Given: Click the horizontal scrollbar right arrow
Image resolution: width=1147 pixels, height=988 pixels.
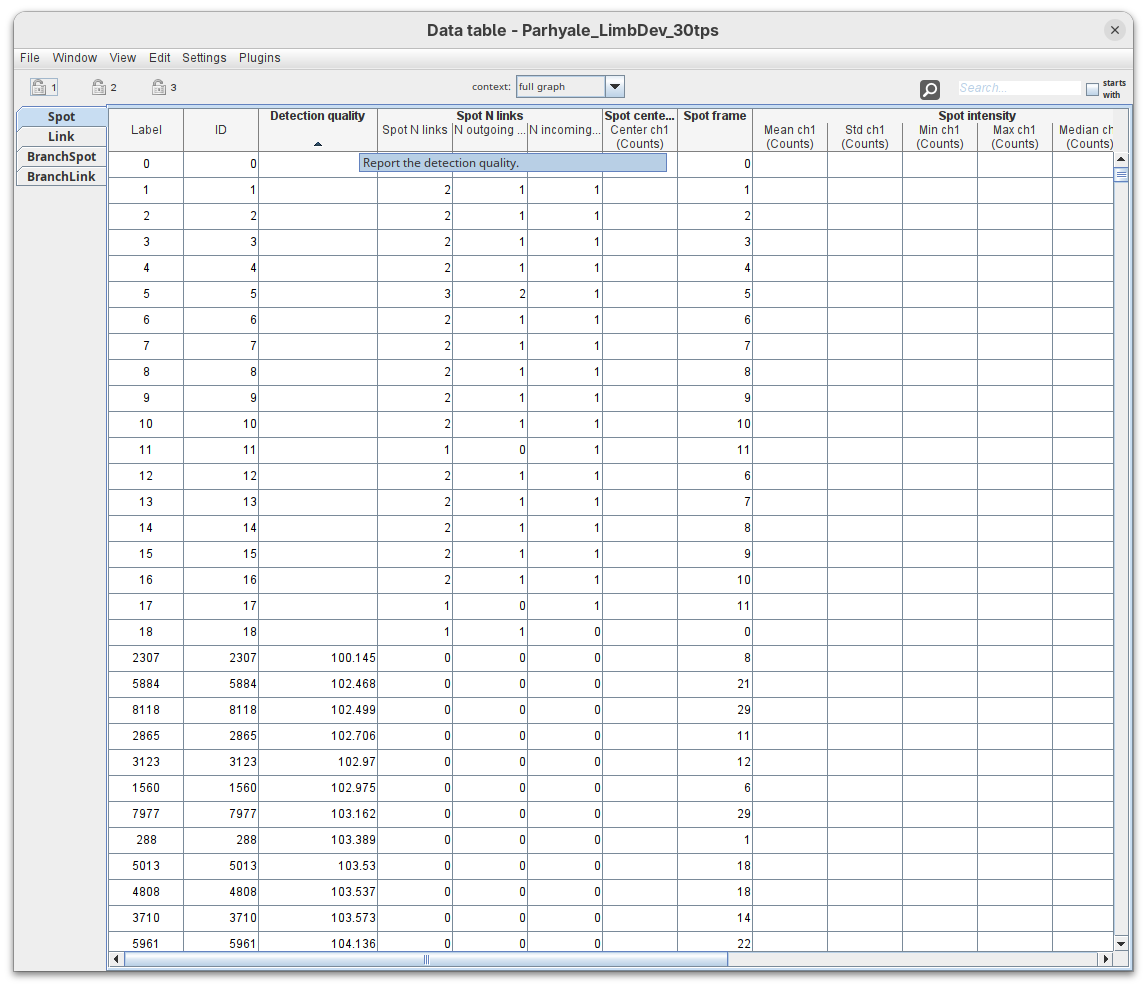Looking at the screenshot, I should 1105,959.
